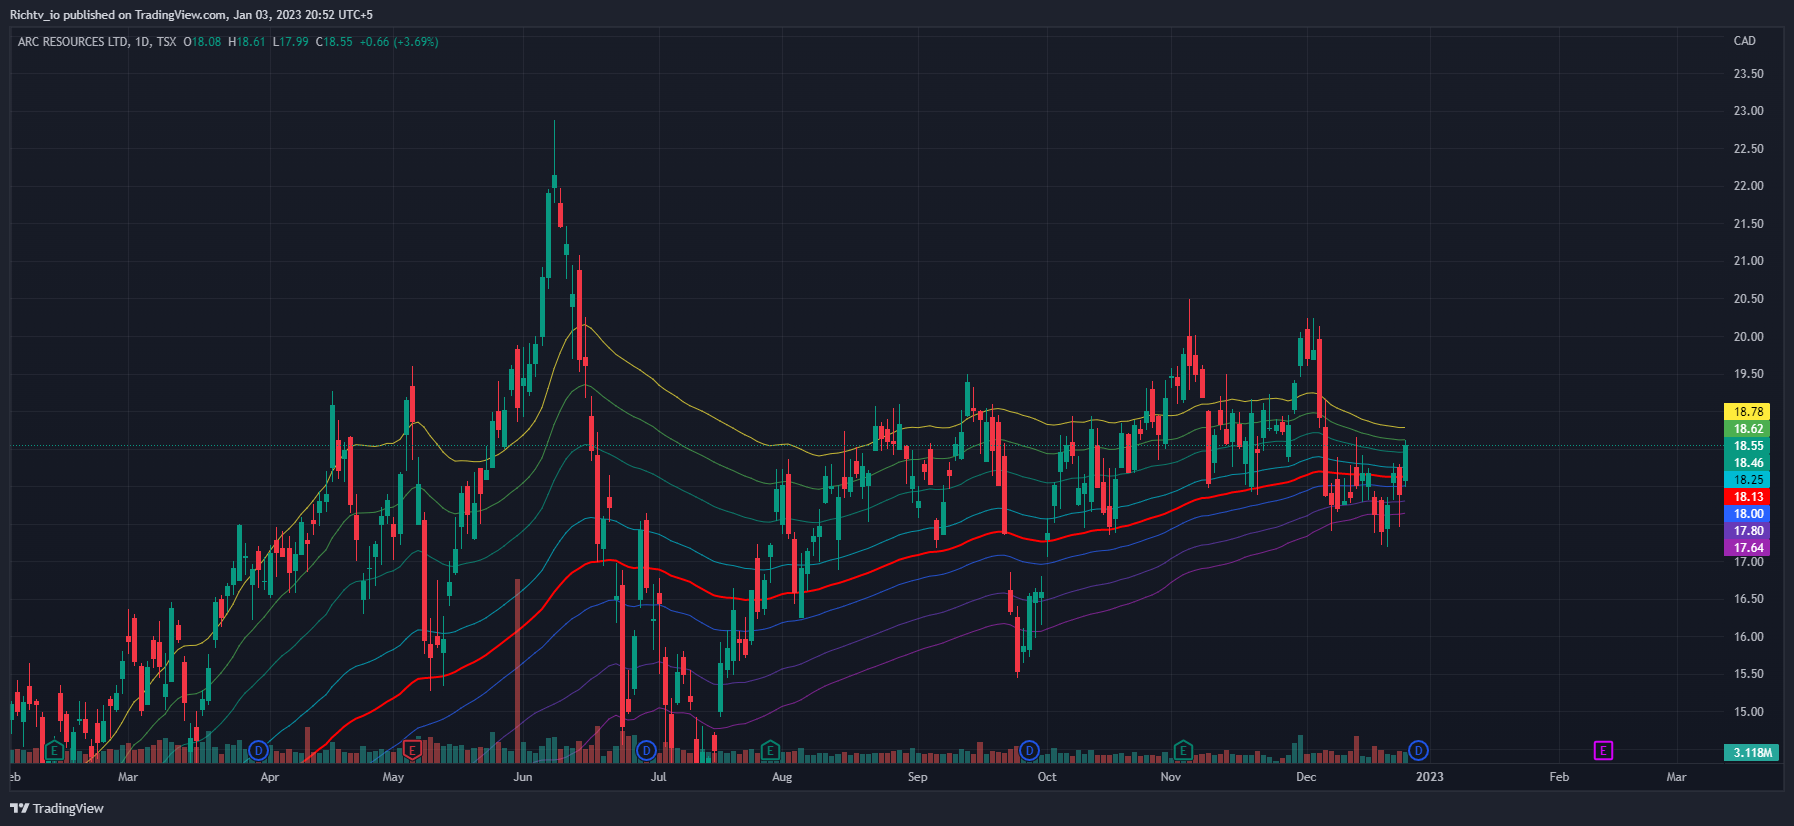Click the Feb label on the time axis
This screenshot has width=1794, height=826.
[1559, 777]
